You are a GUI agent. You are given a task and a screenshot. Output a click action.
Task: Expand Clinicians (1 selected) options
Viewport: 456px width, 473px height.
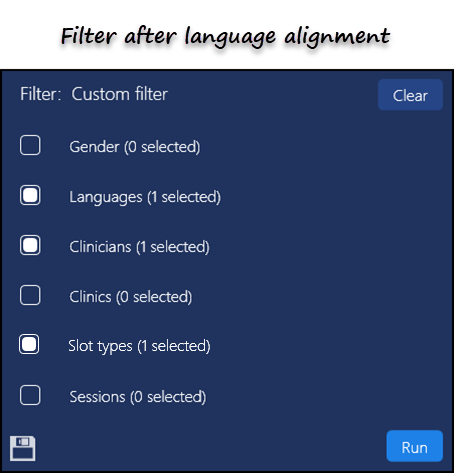tap(139, 247)
